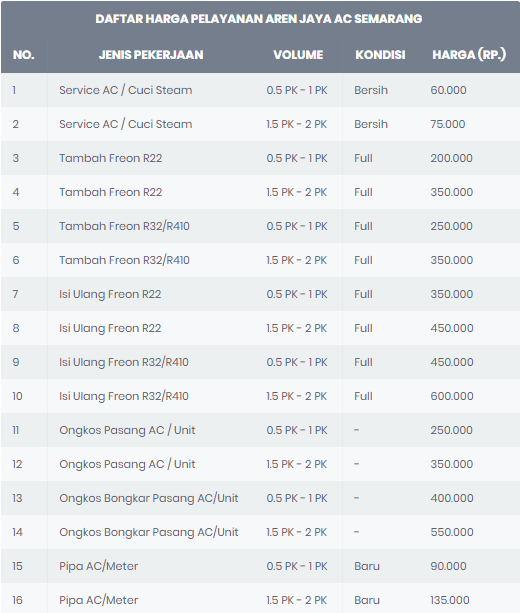This screenshot has height=613, width=520.
Task: Click row number '5'
Action: pyautogui.click(x=16, y=226)
